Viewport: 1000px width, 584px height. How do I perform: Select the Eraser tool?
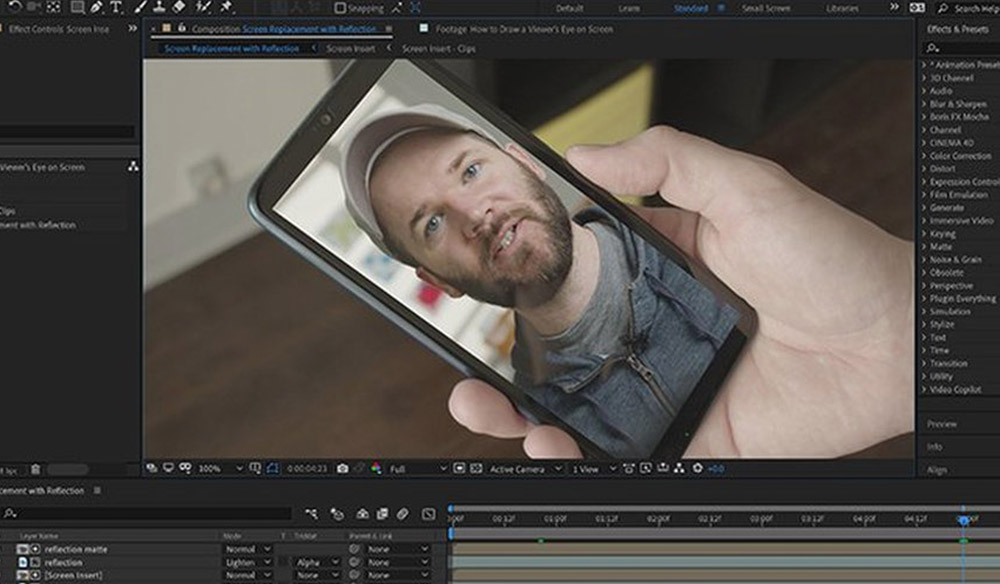176,8
